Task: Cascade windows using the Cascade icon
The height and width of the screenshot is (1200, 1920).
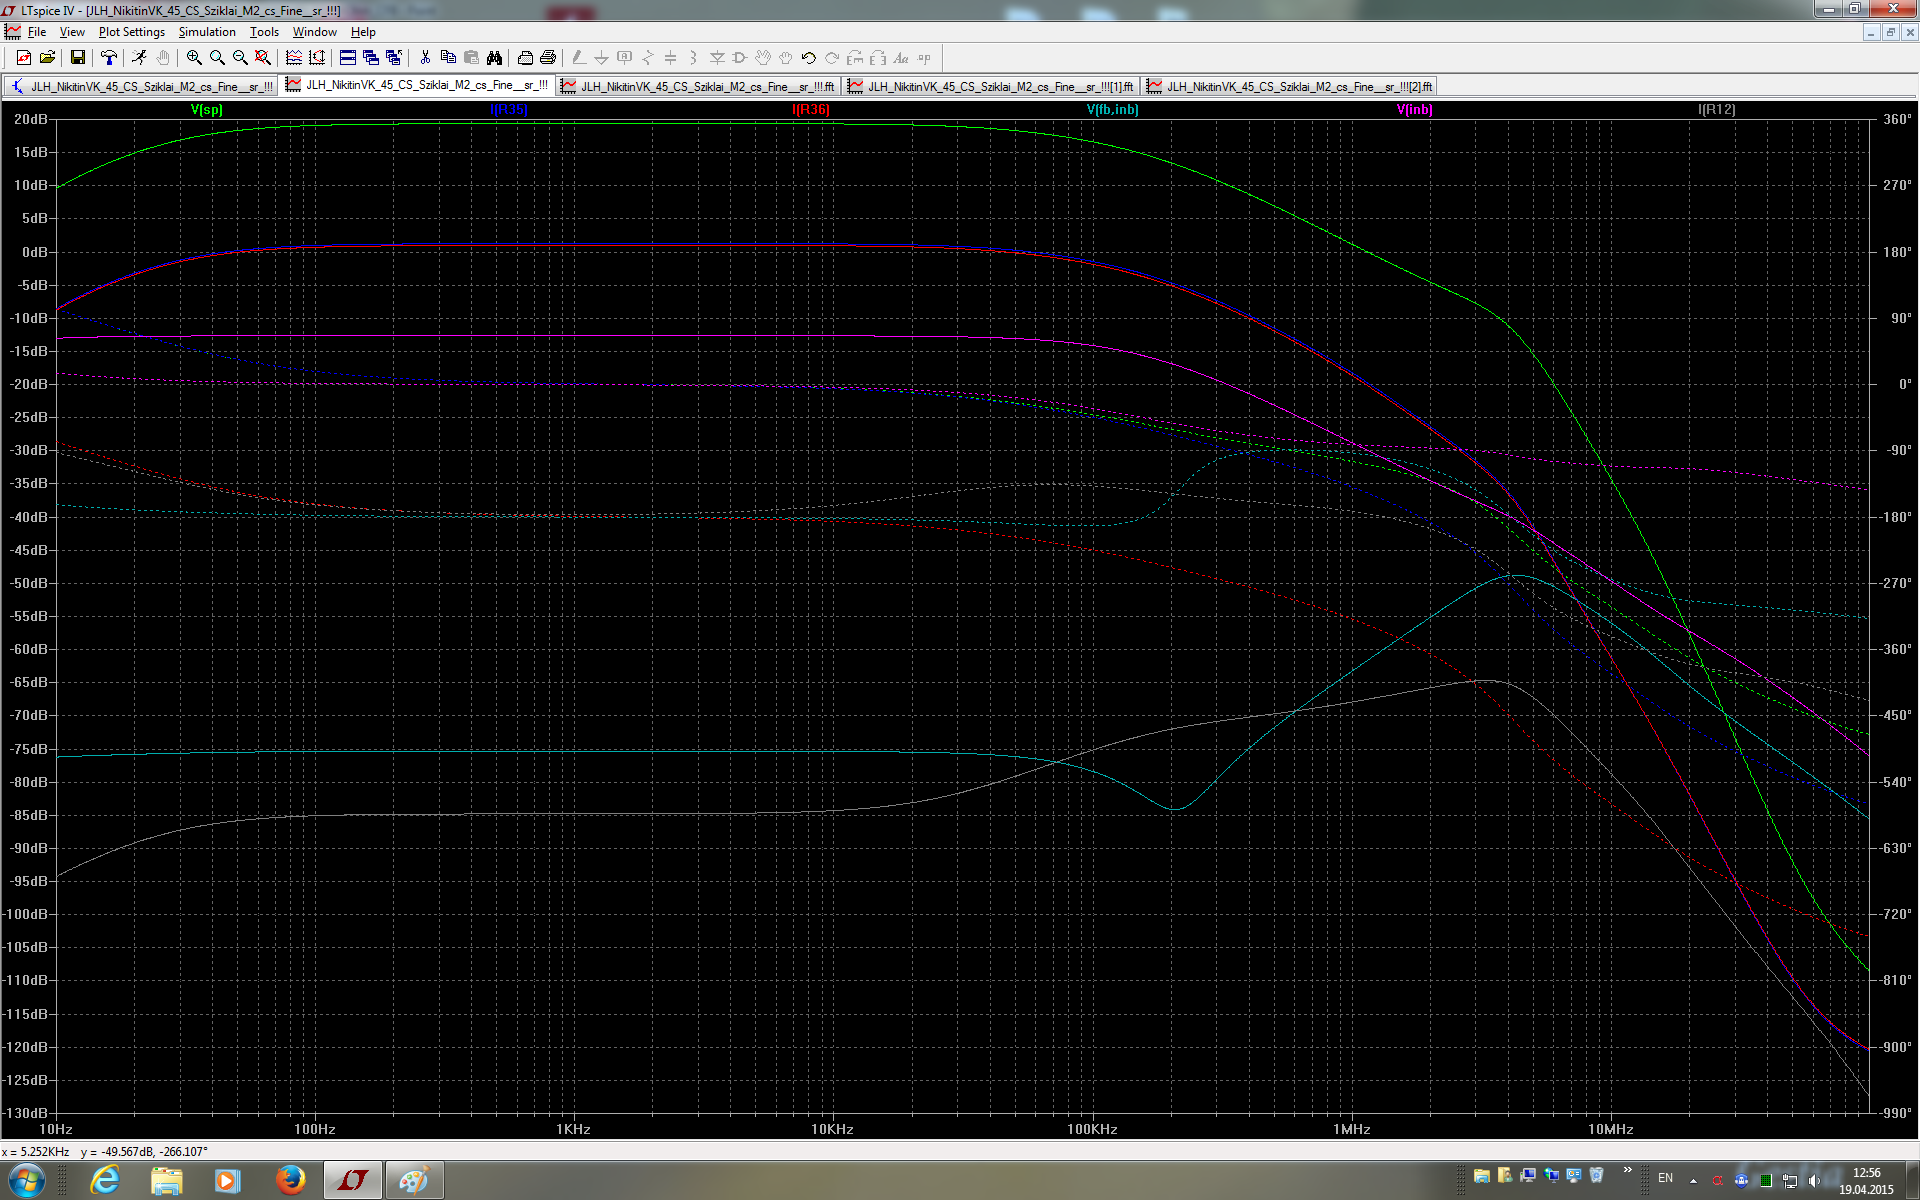Action: (x=371, y=58)
